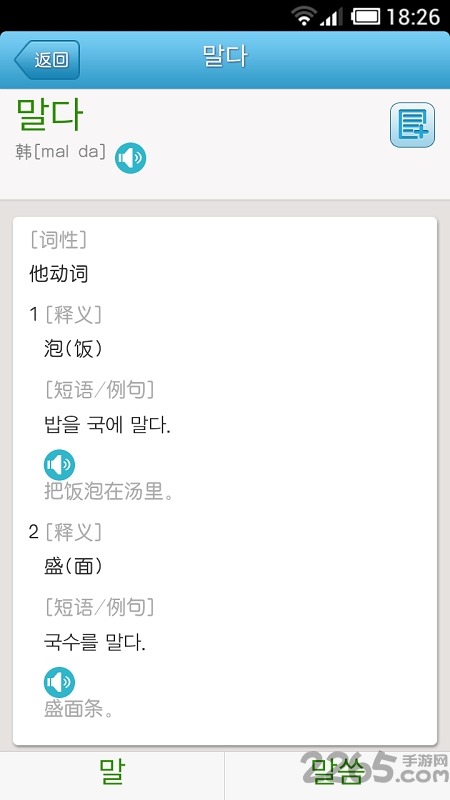Viewport: 450px width, 800px height.
Task: Tap translation 盛面条。
Action: tap(78, 709)
